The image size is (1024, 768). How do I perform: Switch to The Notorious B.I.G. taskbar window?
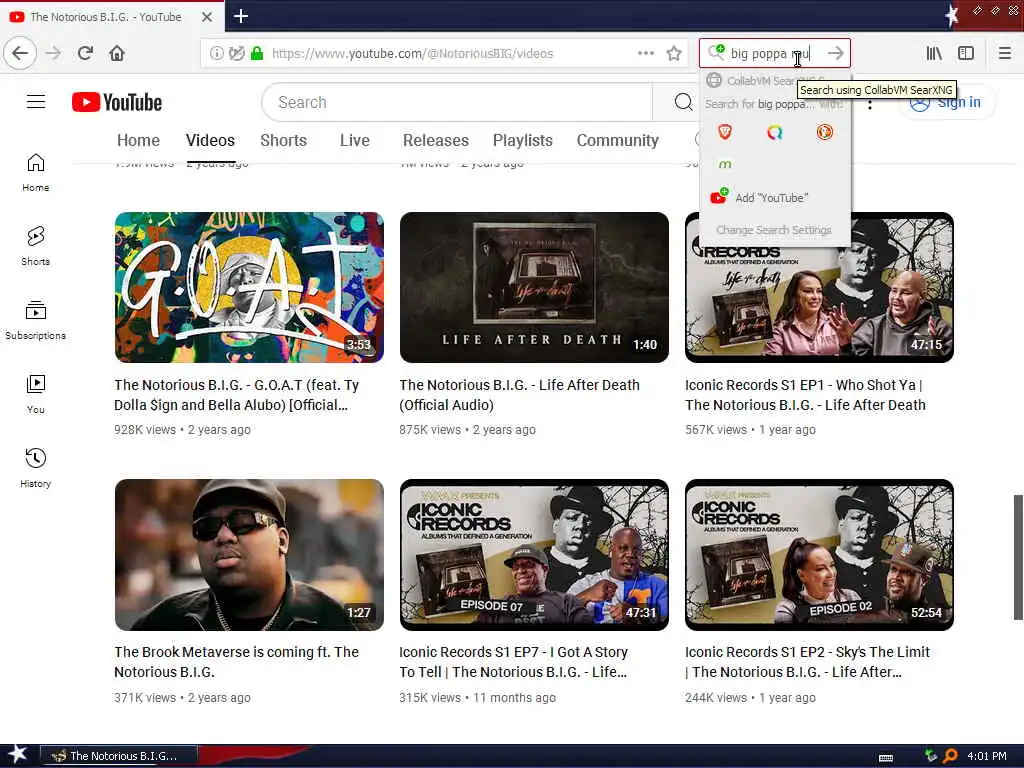coord(118,756)
